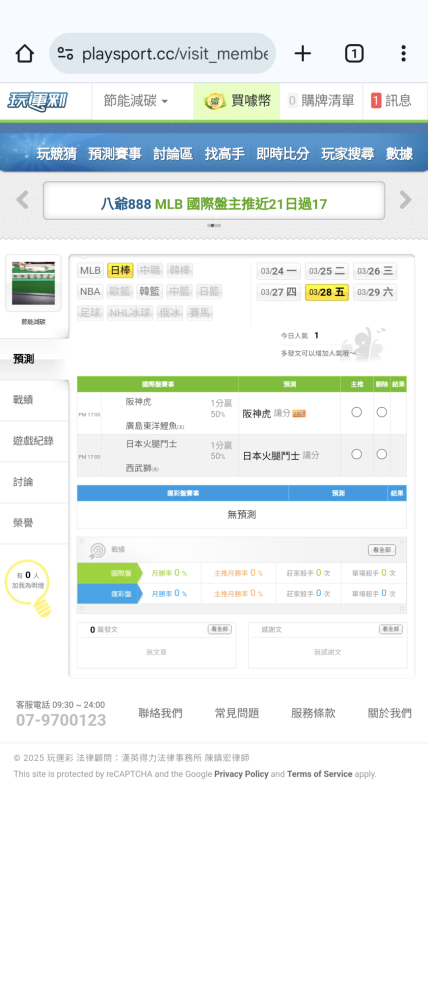Click the 買噱幣 coin icon

point(215,101)
